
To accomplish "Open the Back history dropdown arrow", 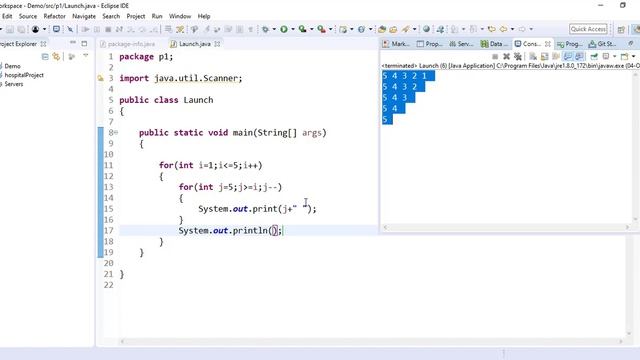I will coord(512,29).
